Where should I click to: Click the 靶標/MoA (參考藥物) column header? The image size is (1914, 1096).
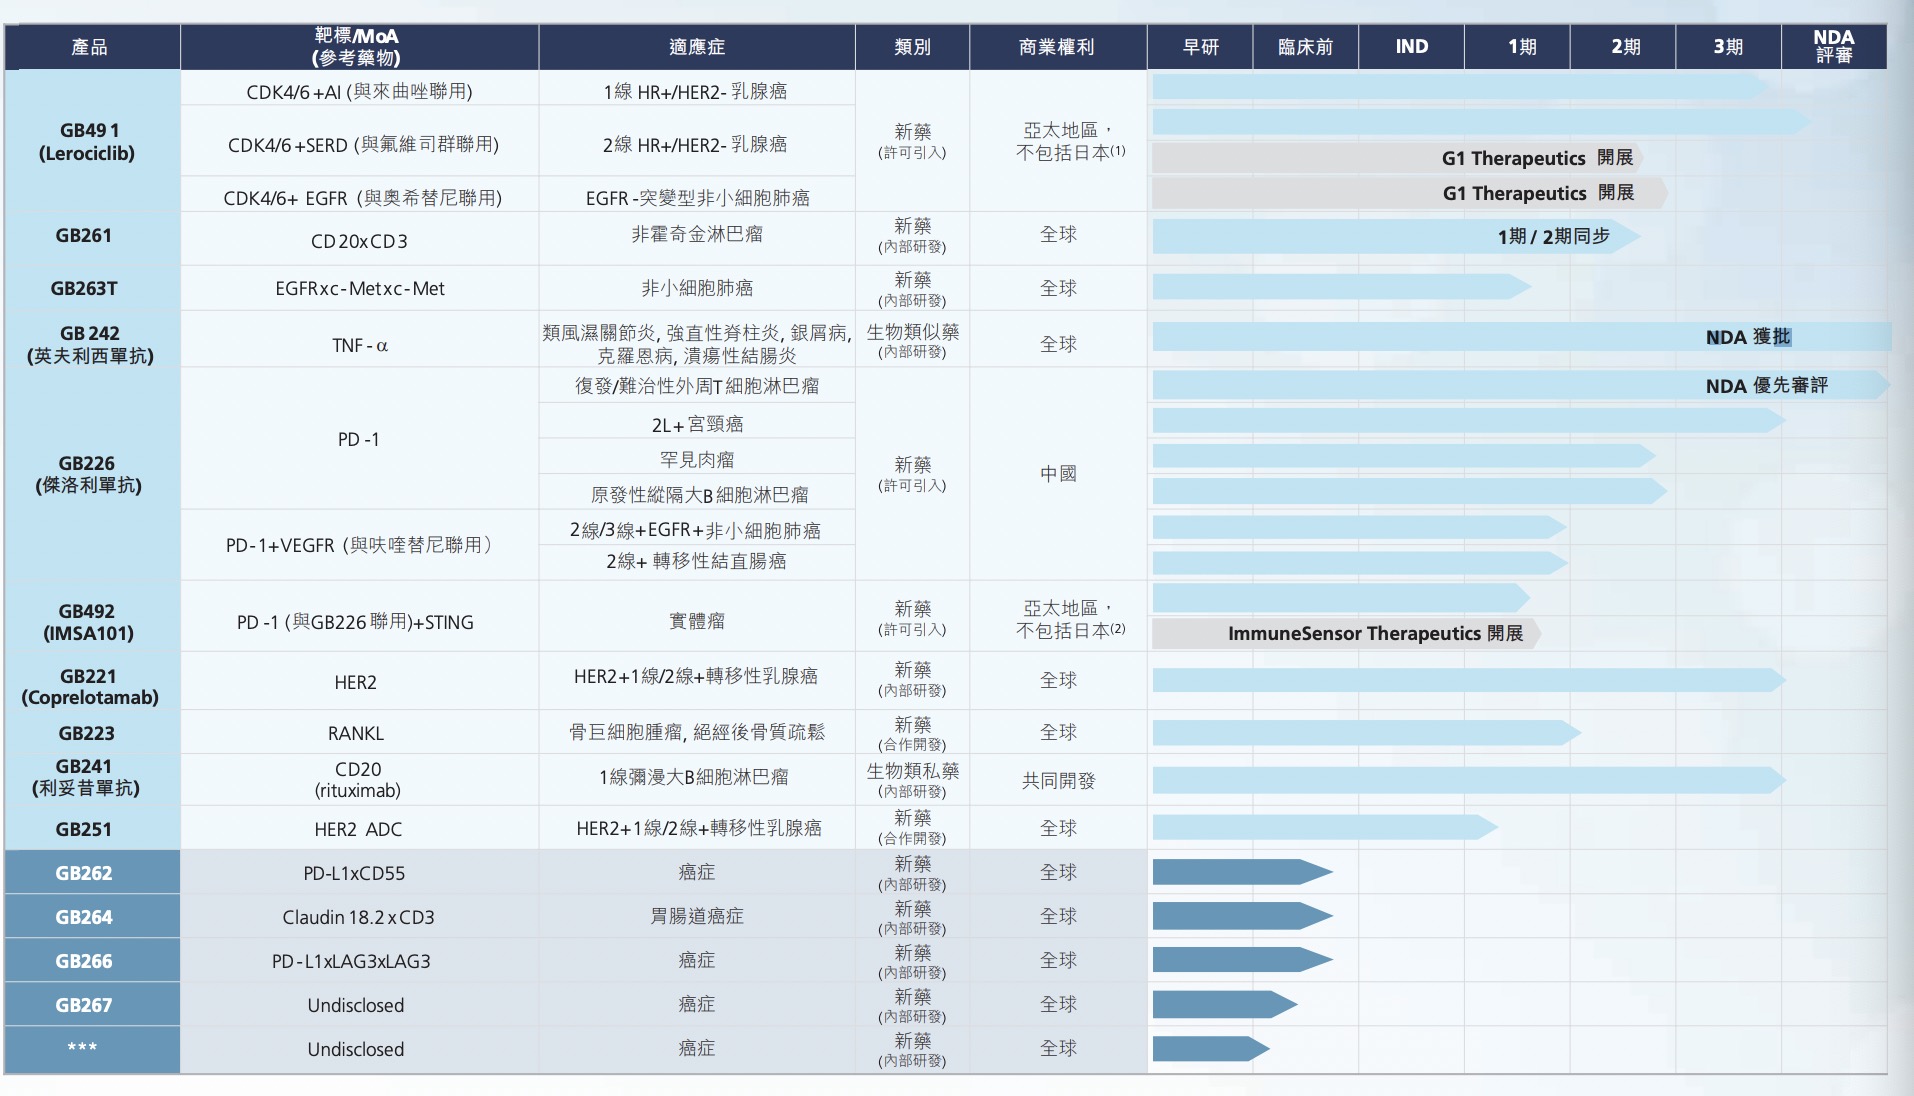[x=359, y=47]
